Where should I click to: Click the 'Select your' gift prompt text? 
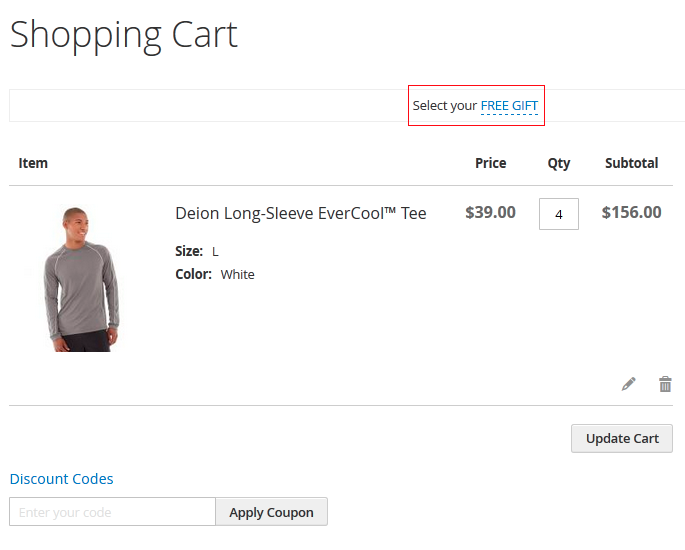pyautogui.click(x=444, y=106)
